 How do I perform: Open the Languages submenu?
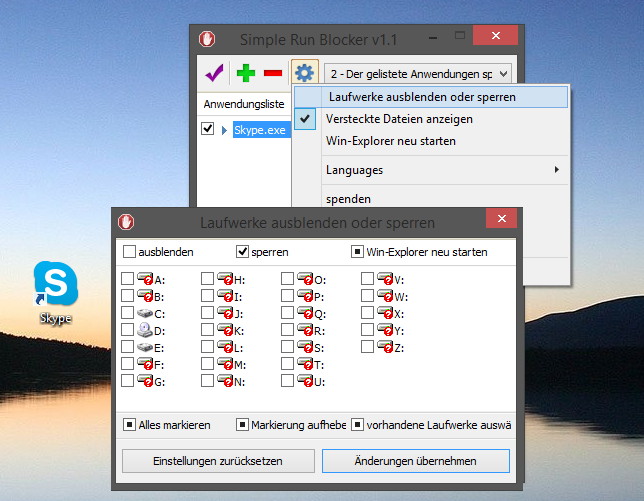click(431, 170)
